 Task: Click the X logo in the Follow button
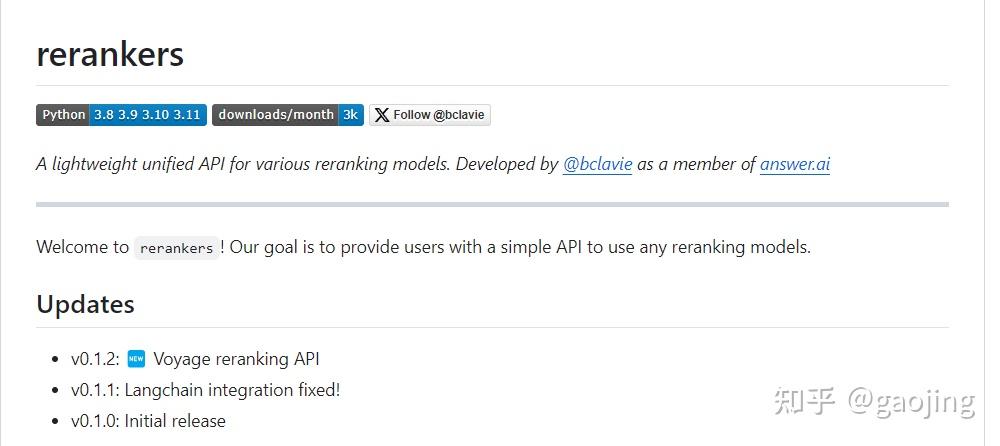382,115
